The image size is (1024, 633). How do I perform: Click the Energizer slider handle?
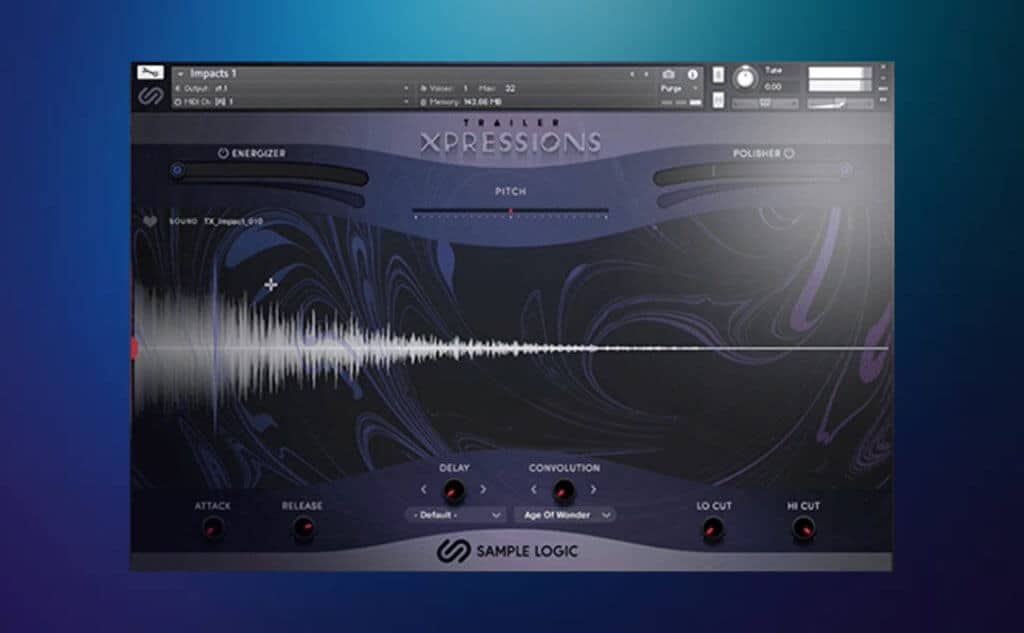pyautogui.click(x=176, y=170)
